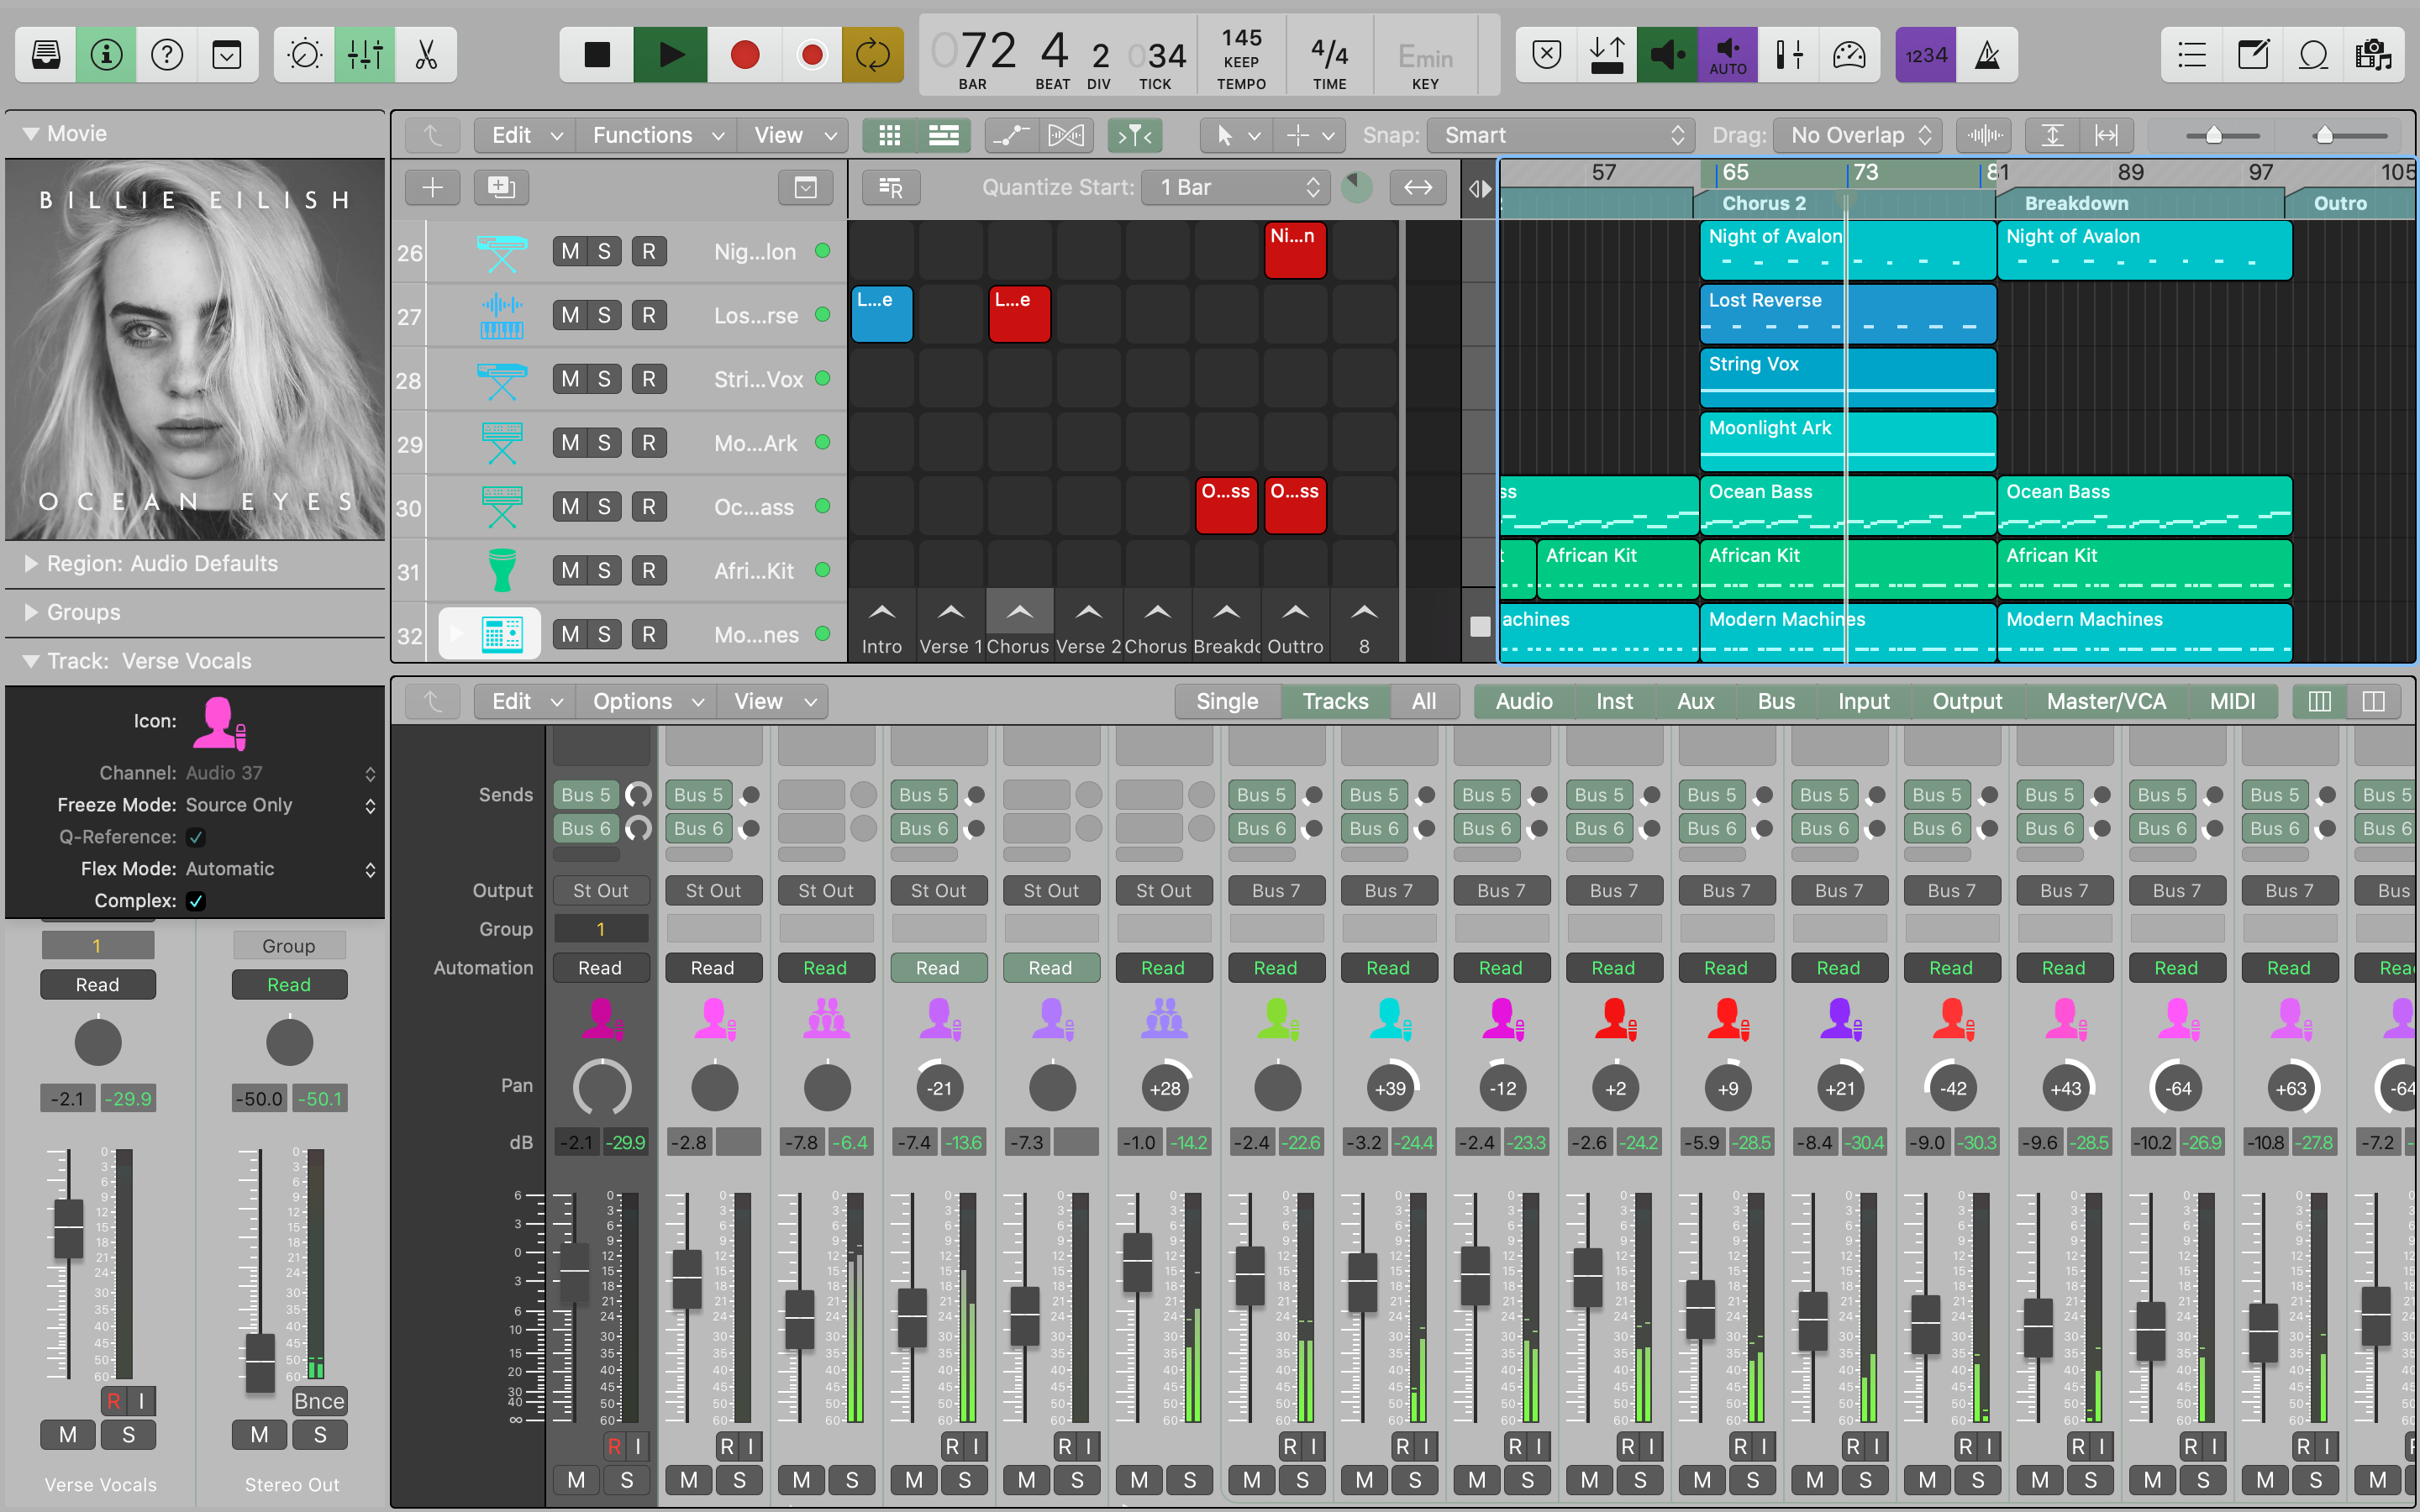This screenshot has height=1512, width=2420.
Task: Open the Functions menu in the tracks area
Action: pyautogui.click(x=657, y=135)
